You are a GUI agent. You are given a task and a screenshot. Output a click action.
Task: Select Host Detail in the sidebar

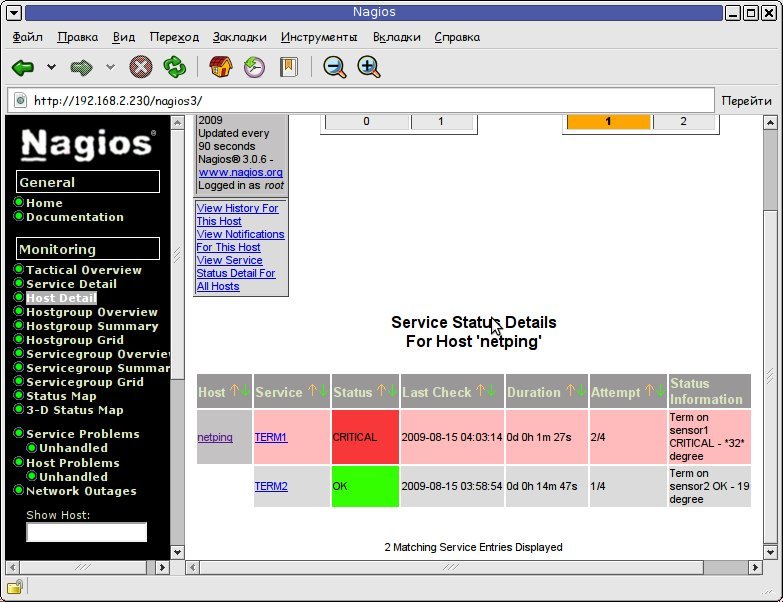click(x=61, y=298)
